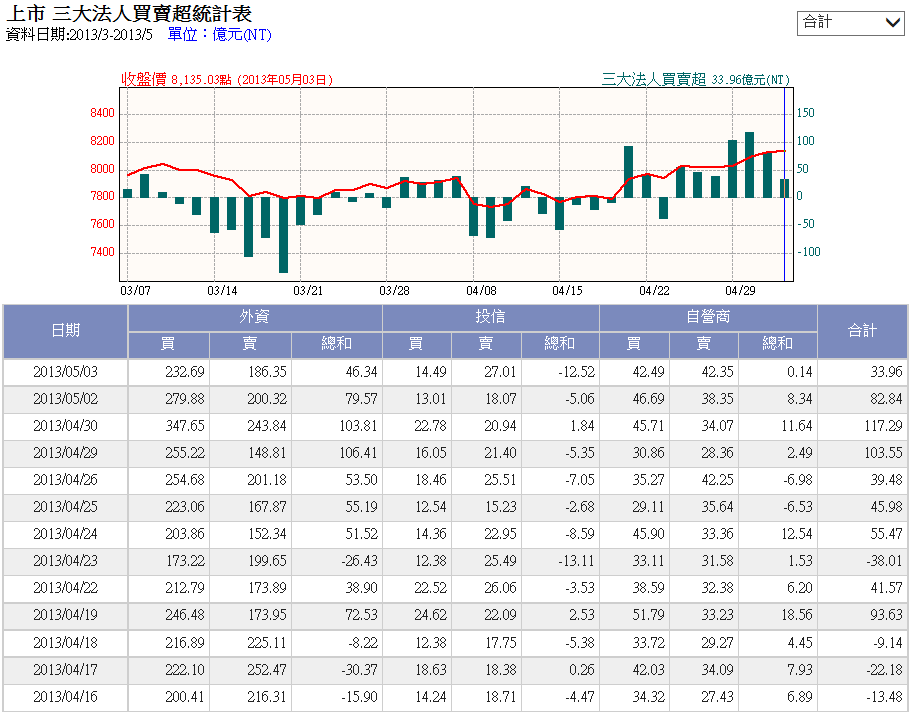
Task: Click the 資料日期:2013/3-2013/5 text
Action: [80, 35]
